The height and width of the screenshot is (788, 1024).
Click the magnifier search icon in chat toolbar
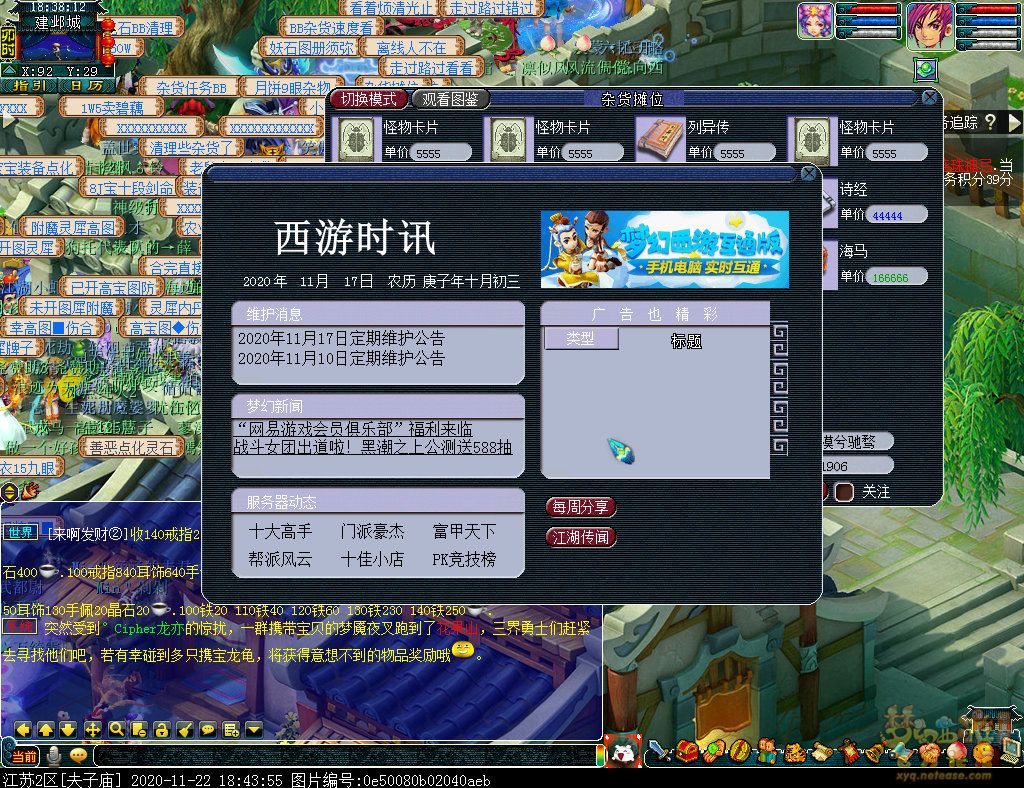tap(116, 729)
